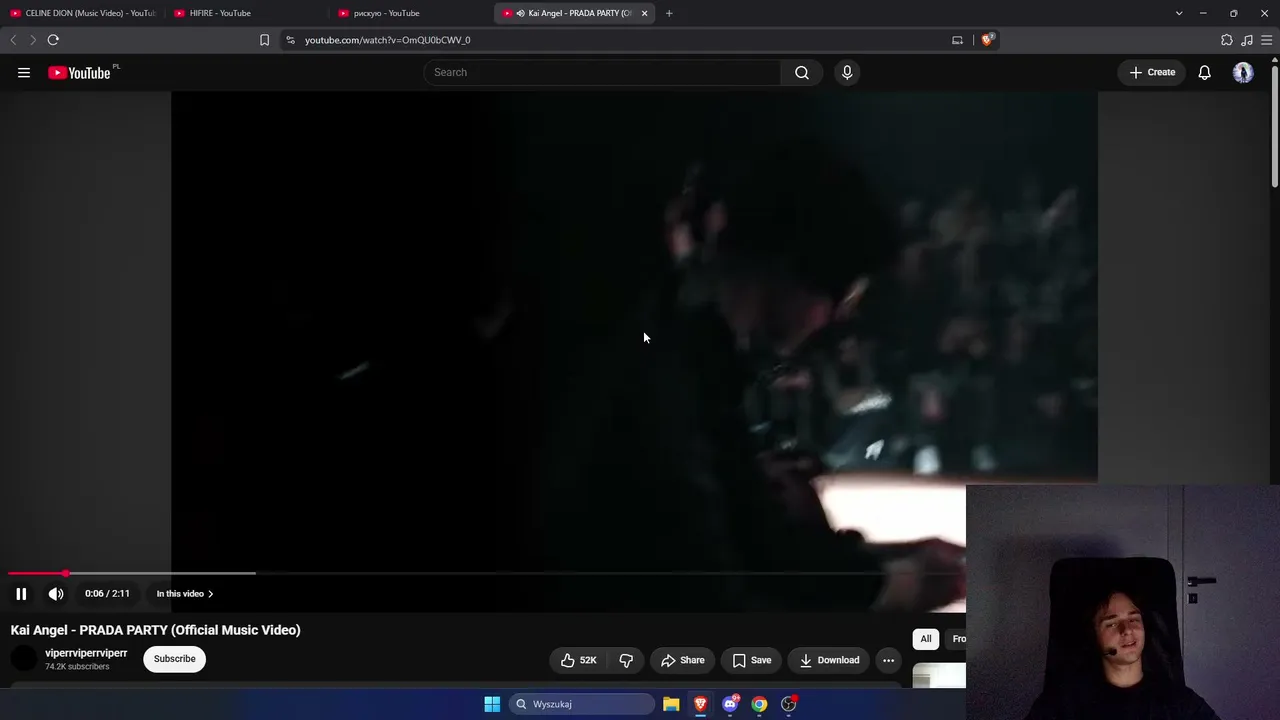Open the Windows Start menu
This screenshot has height=720, width=1280.
tap(492, 704)
